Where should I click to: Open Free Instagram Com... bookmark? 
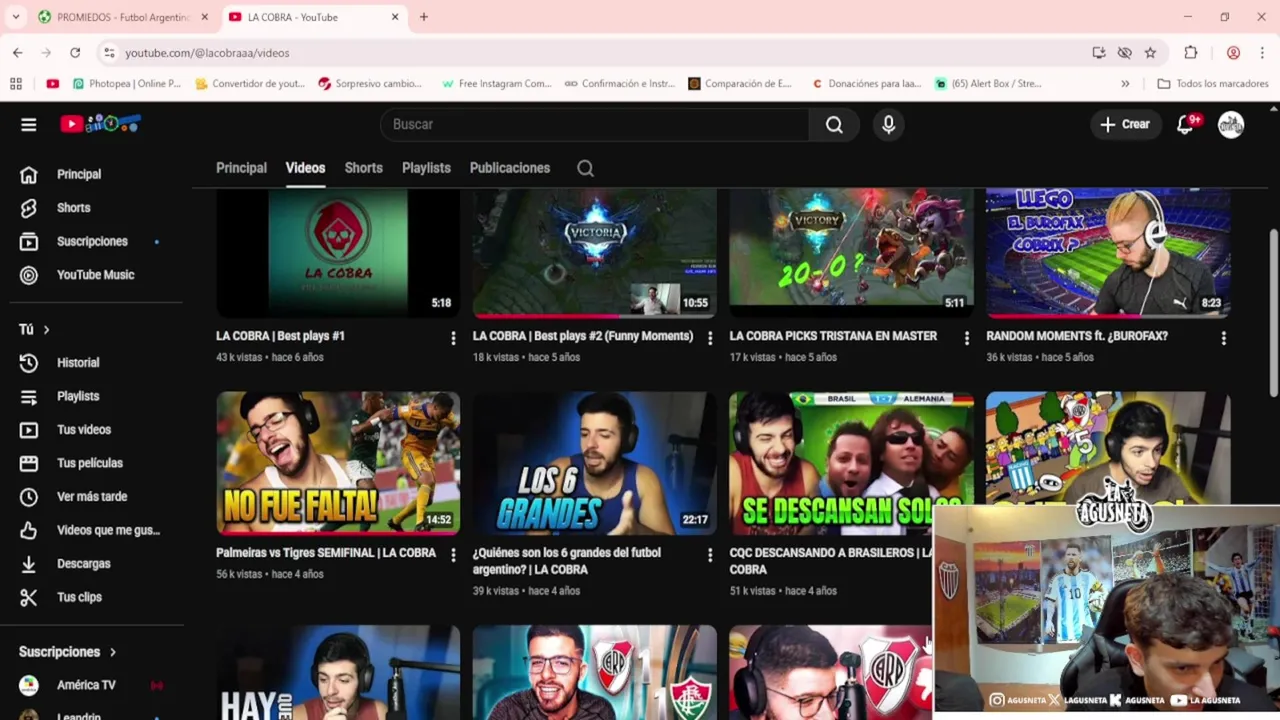(496, 84)
